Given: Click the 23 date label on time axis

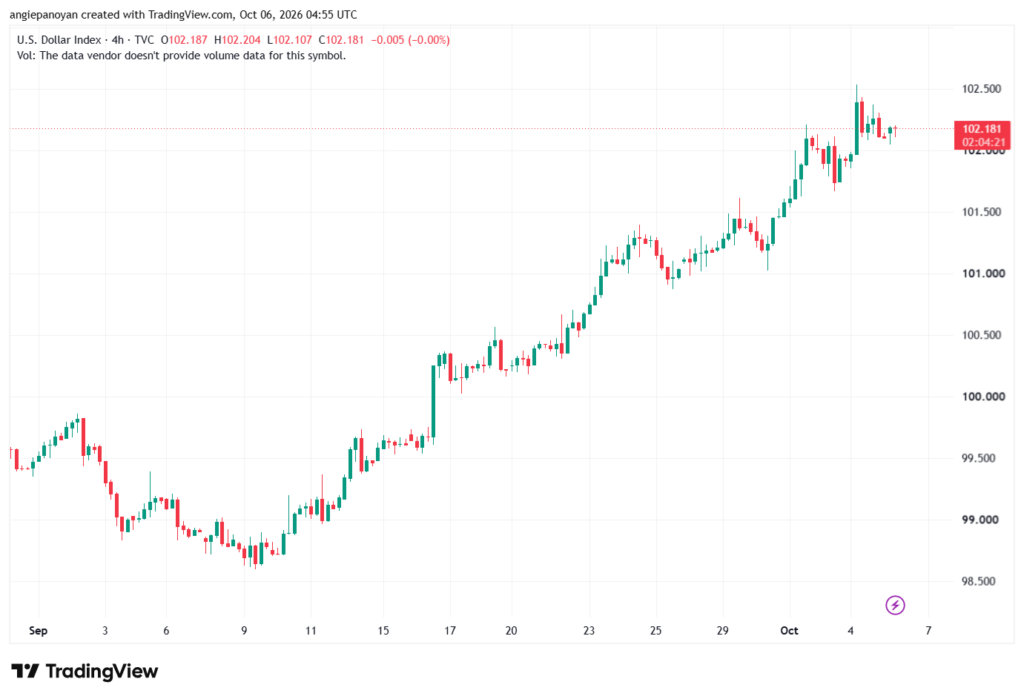Looking at the screenshot, I should pyautogui.click(x=589, y=630).
